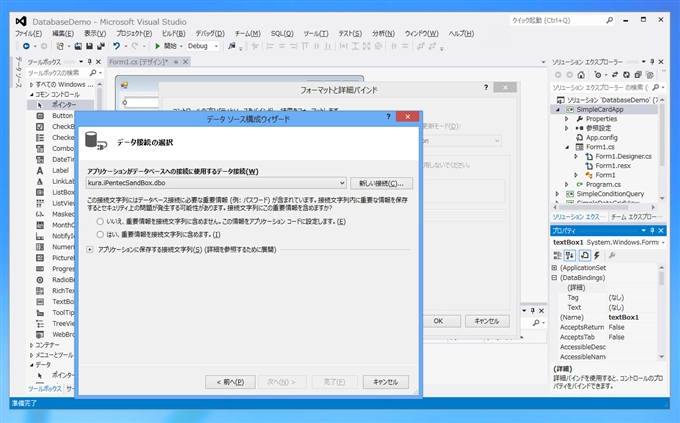This screenshot has height=423, width=680.
Task: Expand the Containers toolbox group
Action: coord(32,345)
